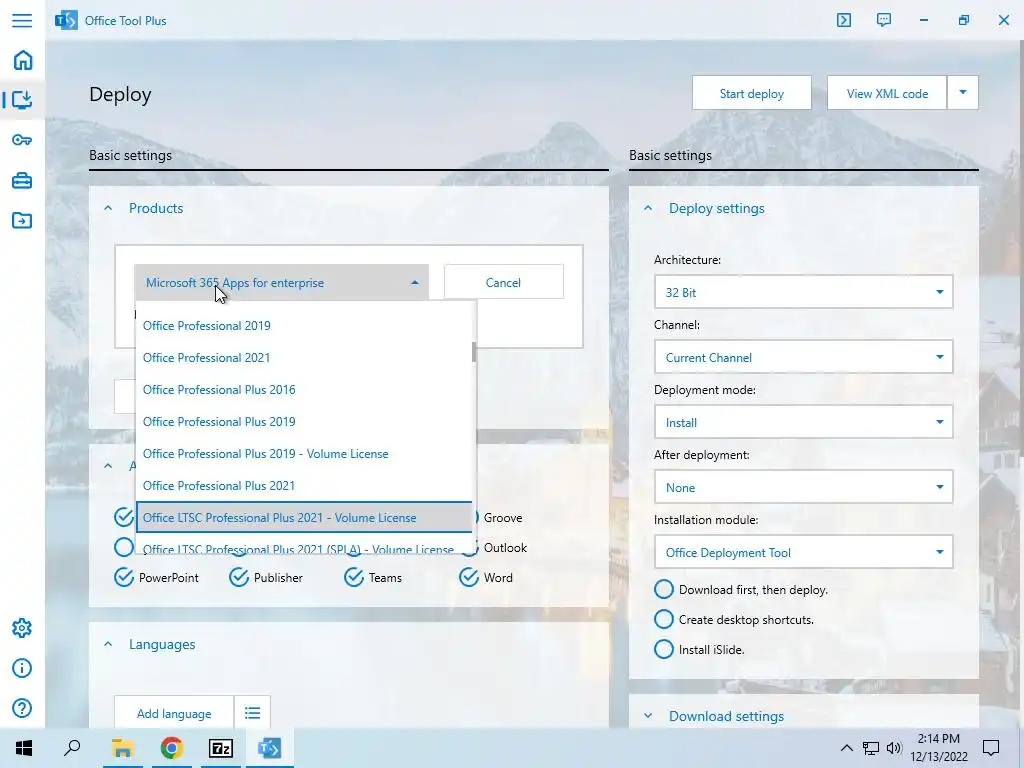1024x768 pixels.
Task: Open the feedback chat icon in title bar
Action: tap(884, 20)
